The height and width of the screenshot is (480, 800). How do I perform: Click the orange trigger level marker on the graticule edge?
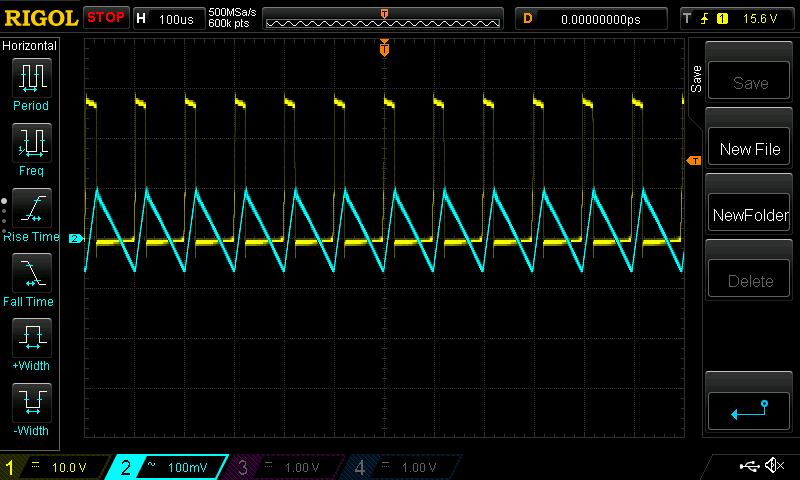[x=694, y=161]
